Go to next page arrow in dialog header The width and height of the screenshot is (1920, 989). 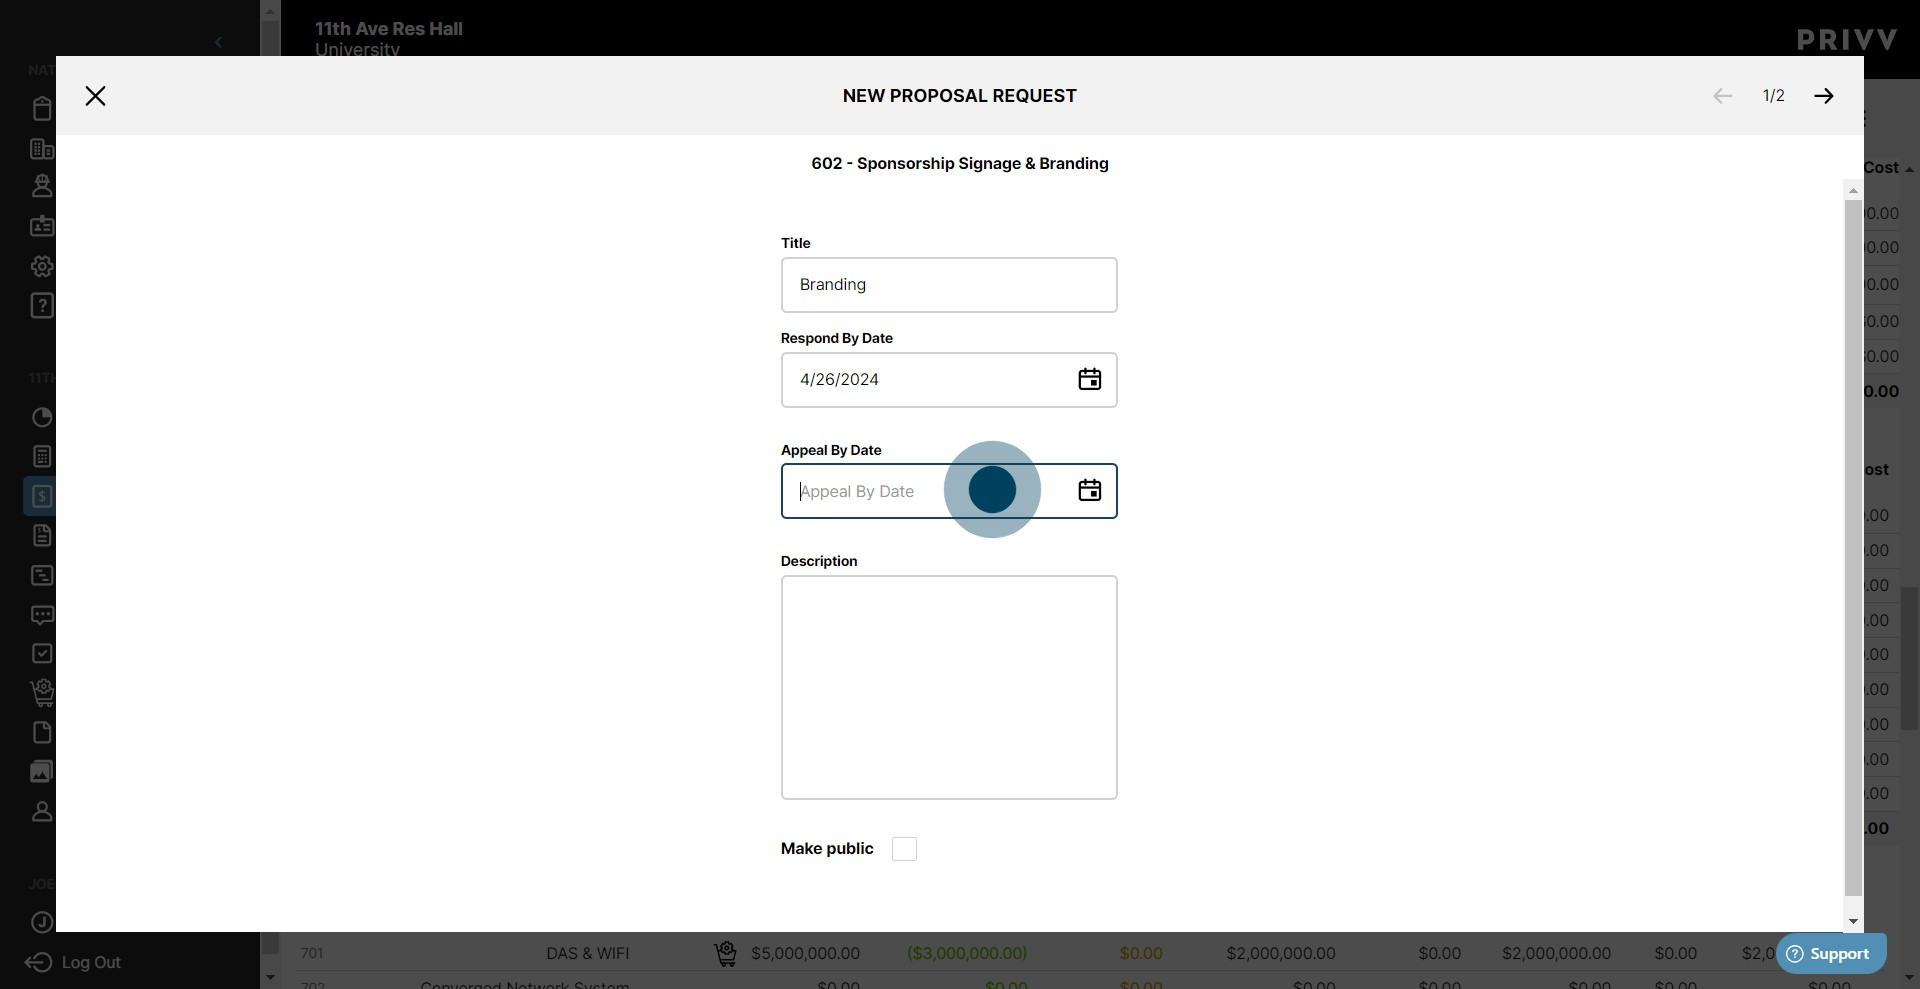1824,96
